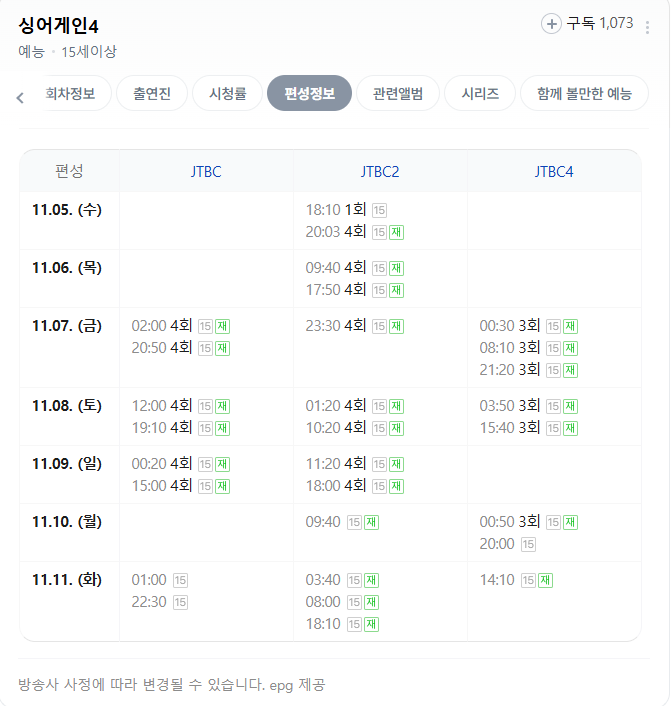
Task: Show 함께 볼만한 예능 tab
Action: [x=584, y=94]
